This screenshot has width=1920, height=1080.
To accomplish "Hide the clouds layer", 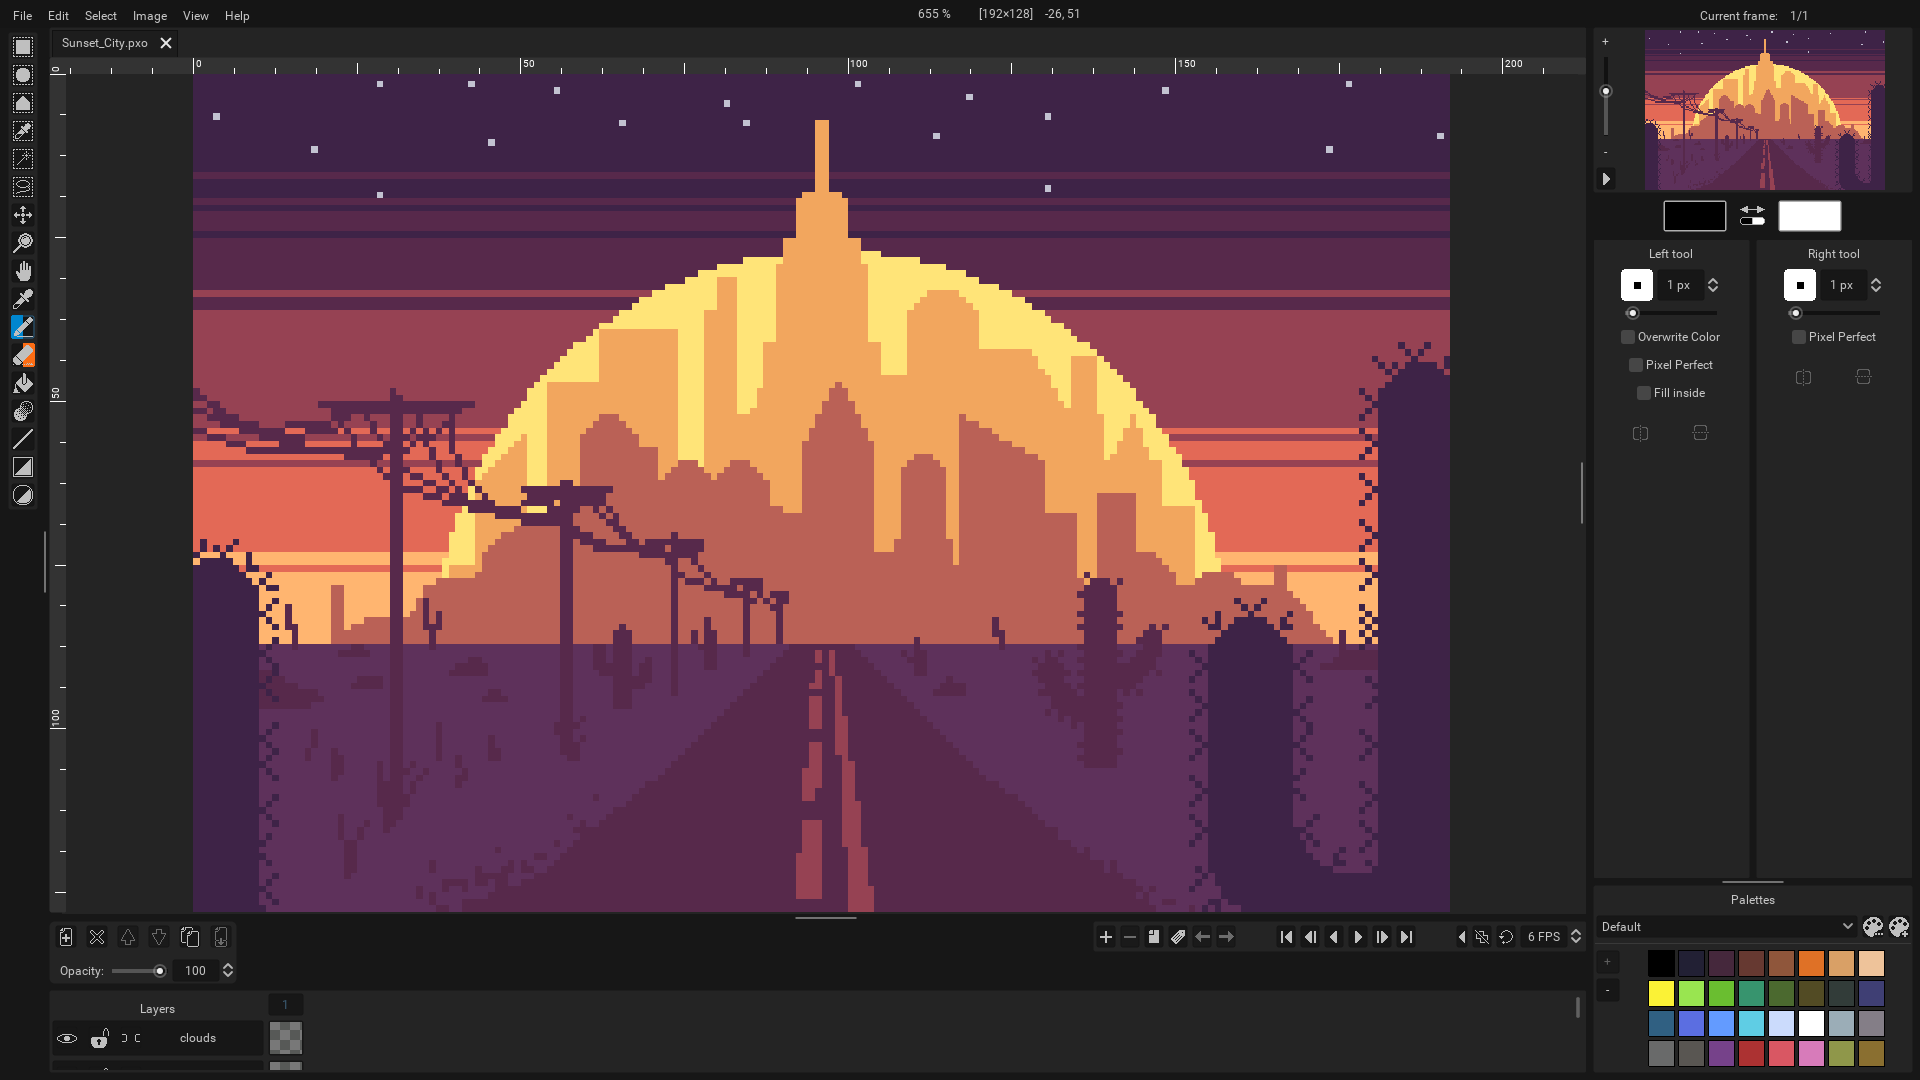I will tap(67, 1038).
